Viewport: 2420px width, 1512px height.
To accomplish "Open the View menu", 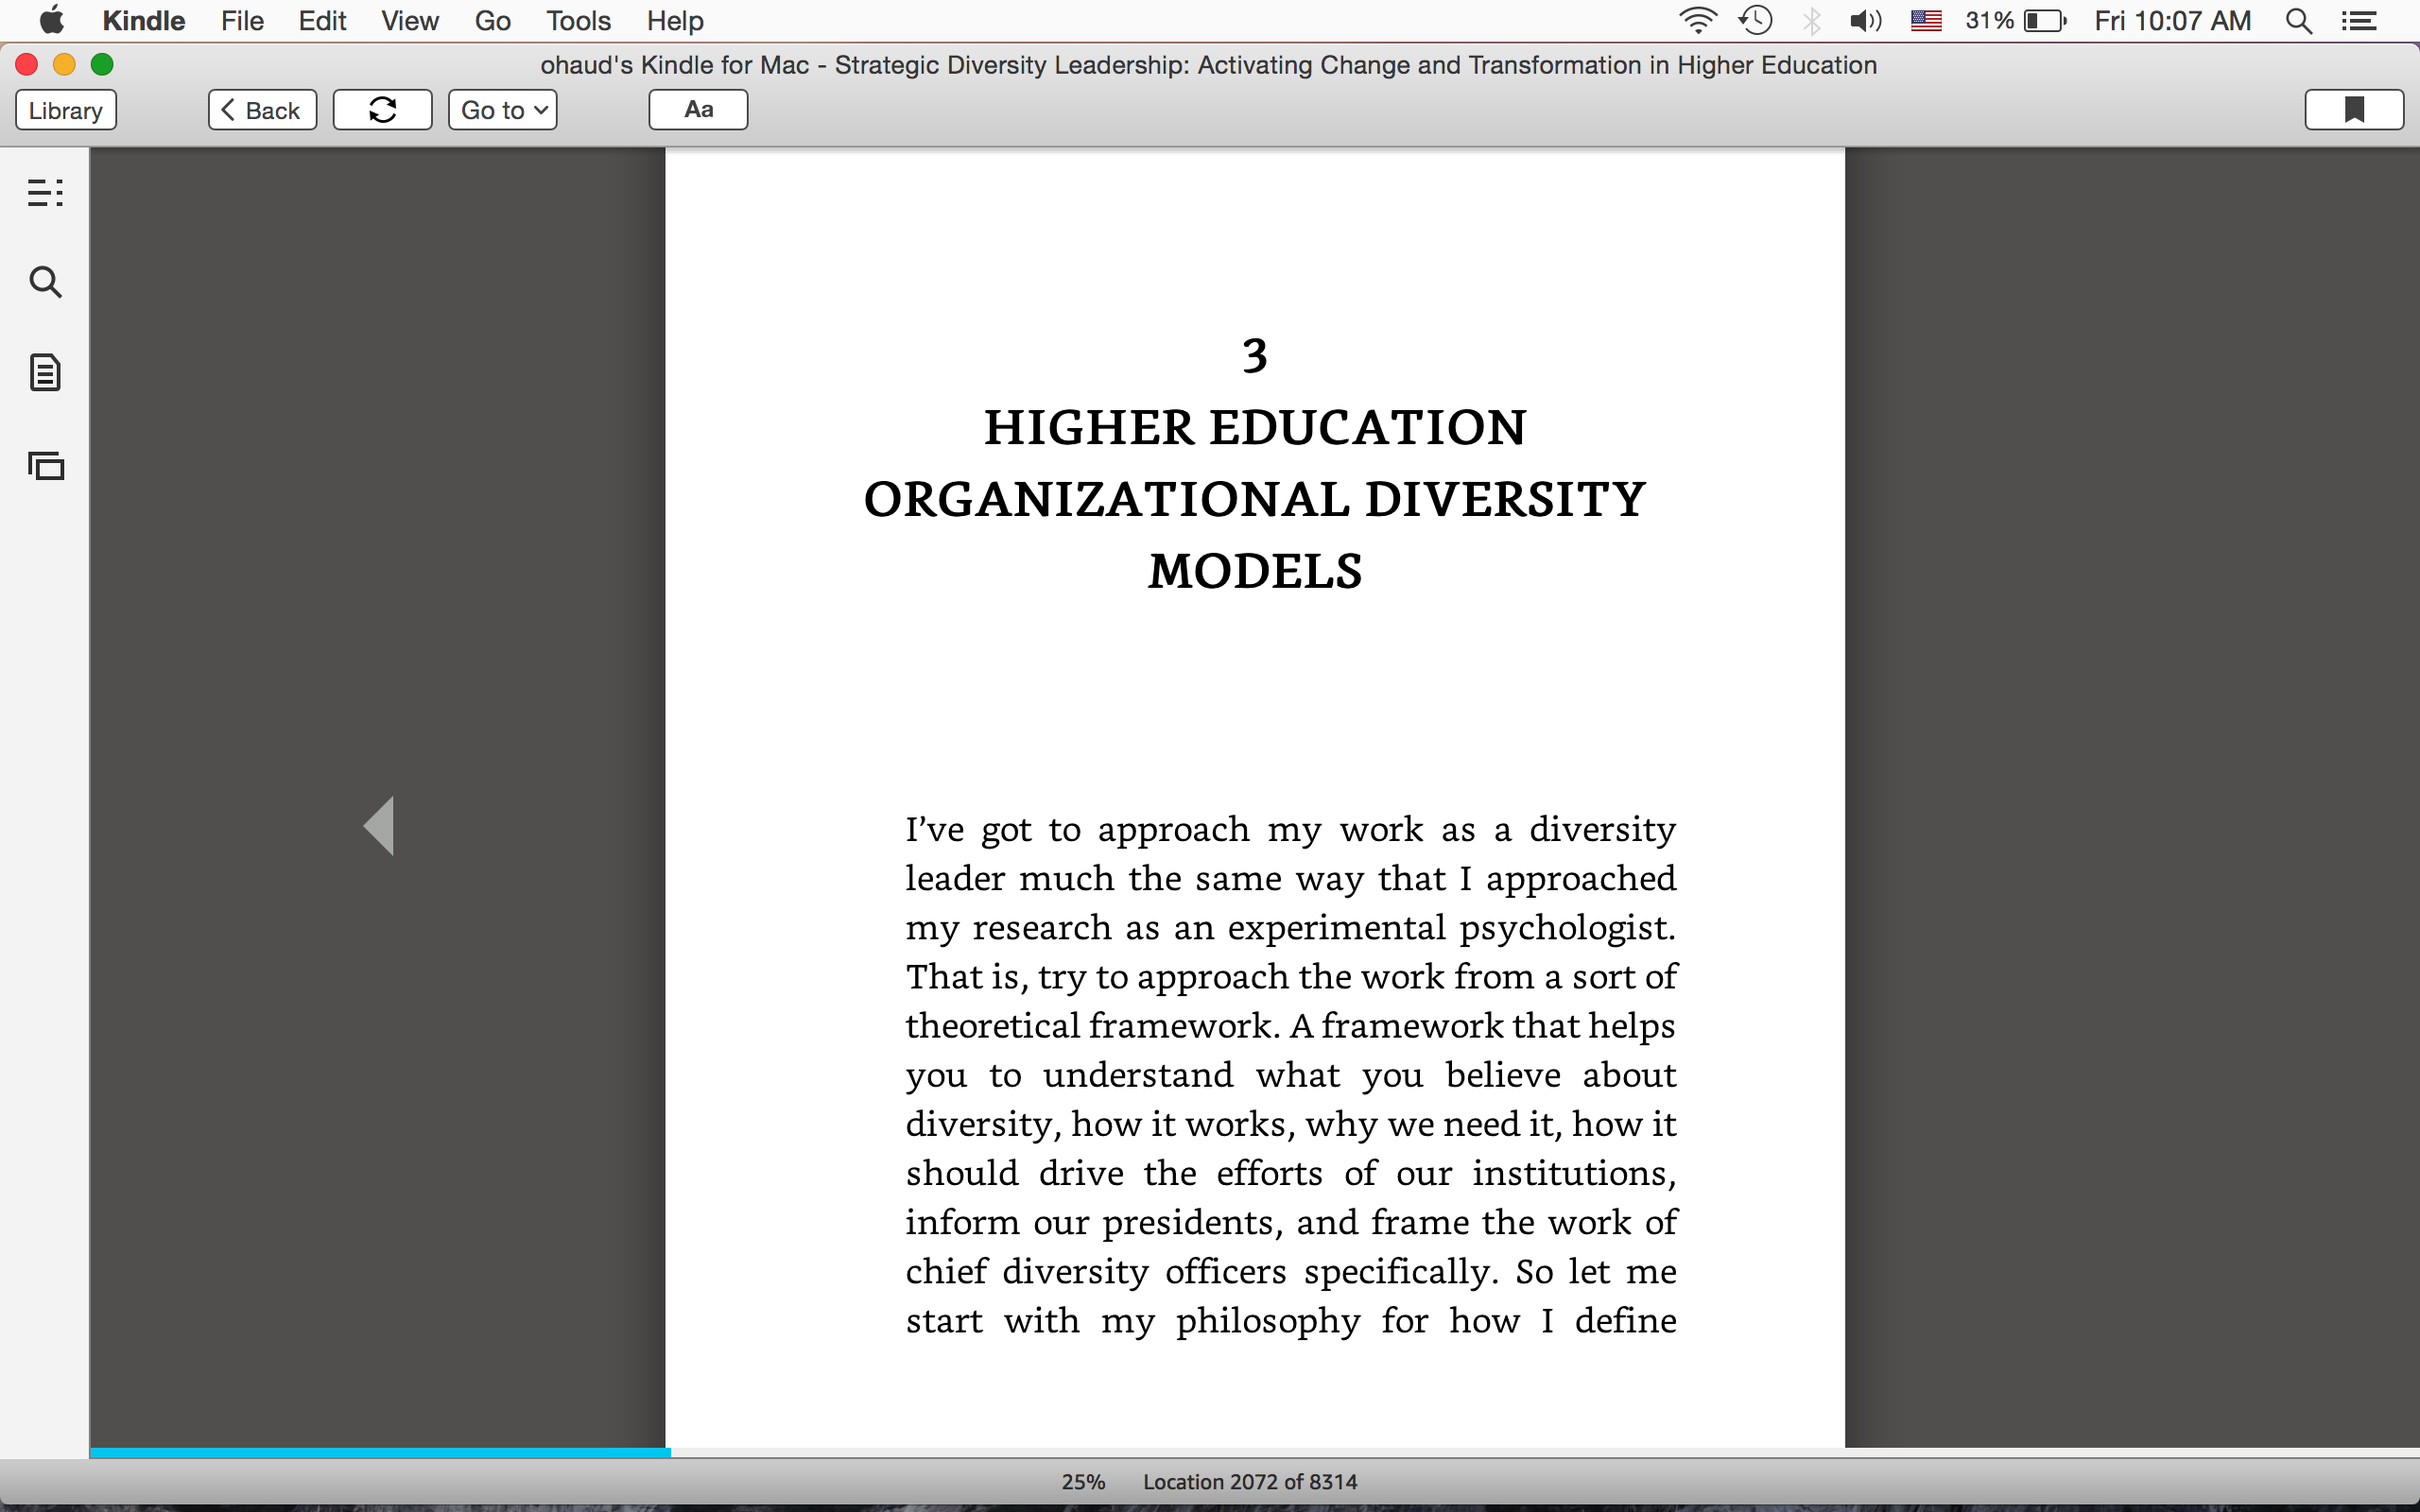I will [410, 21].
